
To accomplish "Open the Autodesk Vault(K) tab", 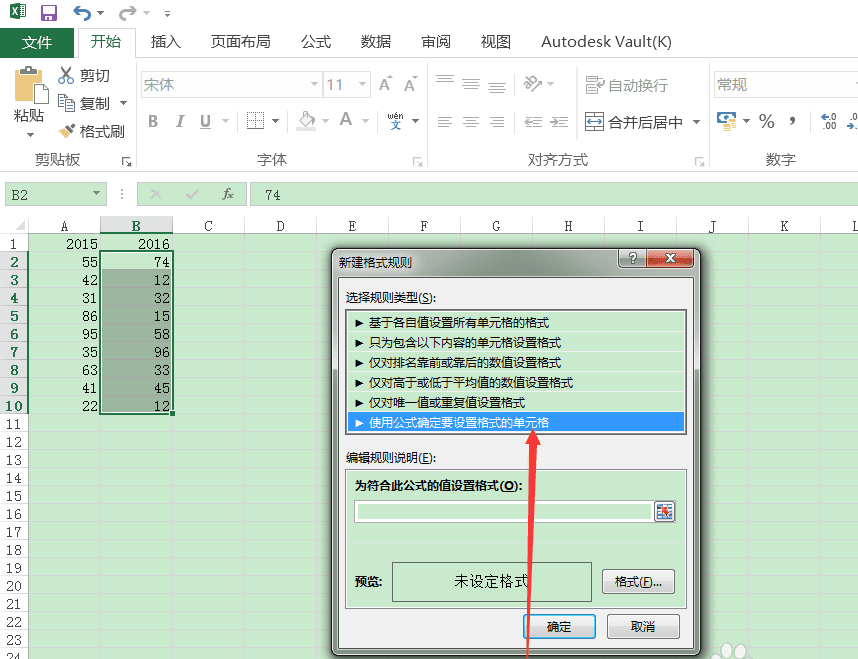I will 606,42.
